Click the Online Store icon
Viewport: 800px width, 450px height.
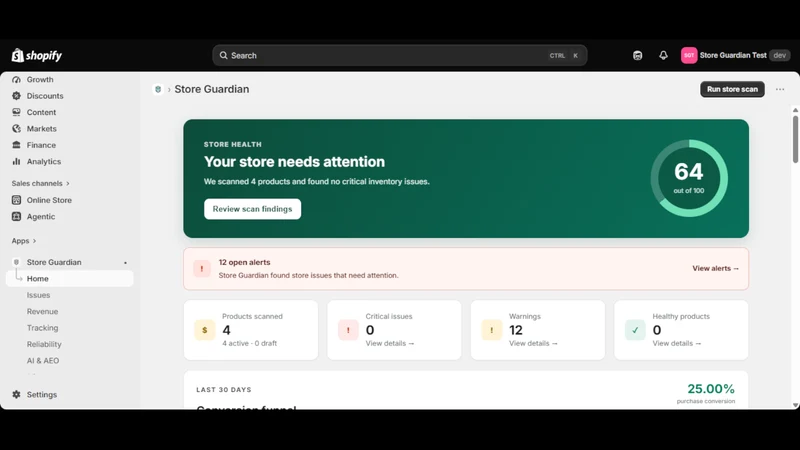click(x=16, y=200)
